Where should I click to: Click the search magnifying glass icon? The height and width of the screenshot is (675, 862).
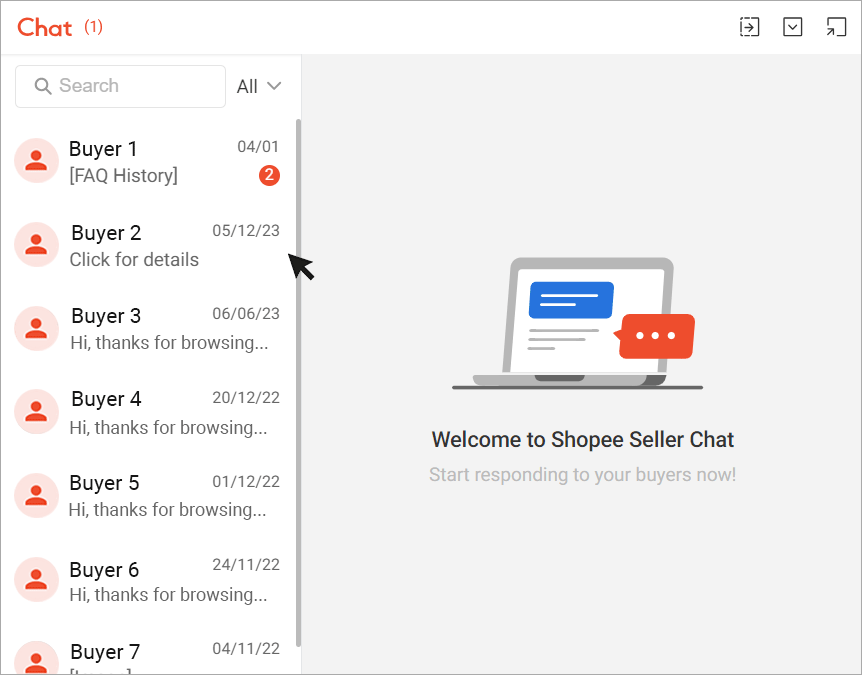(x=43, y=87)
